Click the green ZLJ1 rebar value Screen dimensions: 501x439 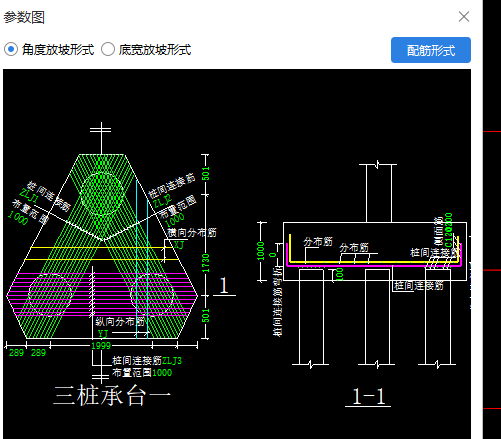[x=29, y=196]
